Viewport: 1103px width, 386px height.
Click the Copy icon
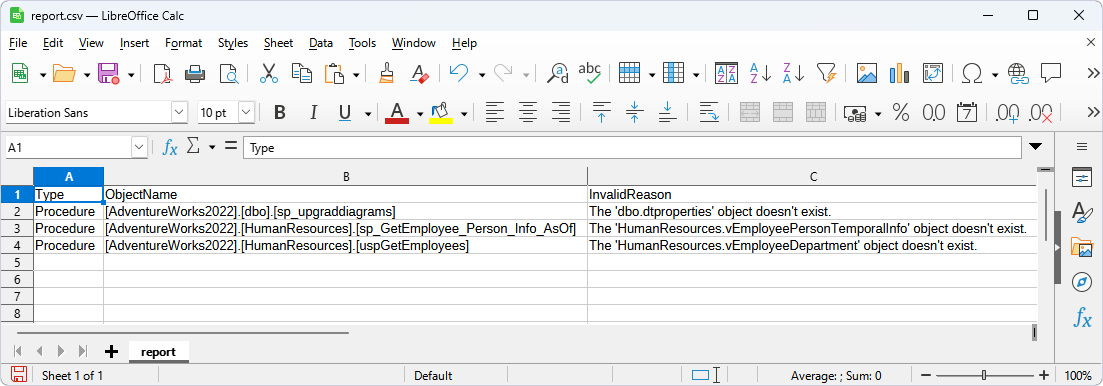coord(301,73)
